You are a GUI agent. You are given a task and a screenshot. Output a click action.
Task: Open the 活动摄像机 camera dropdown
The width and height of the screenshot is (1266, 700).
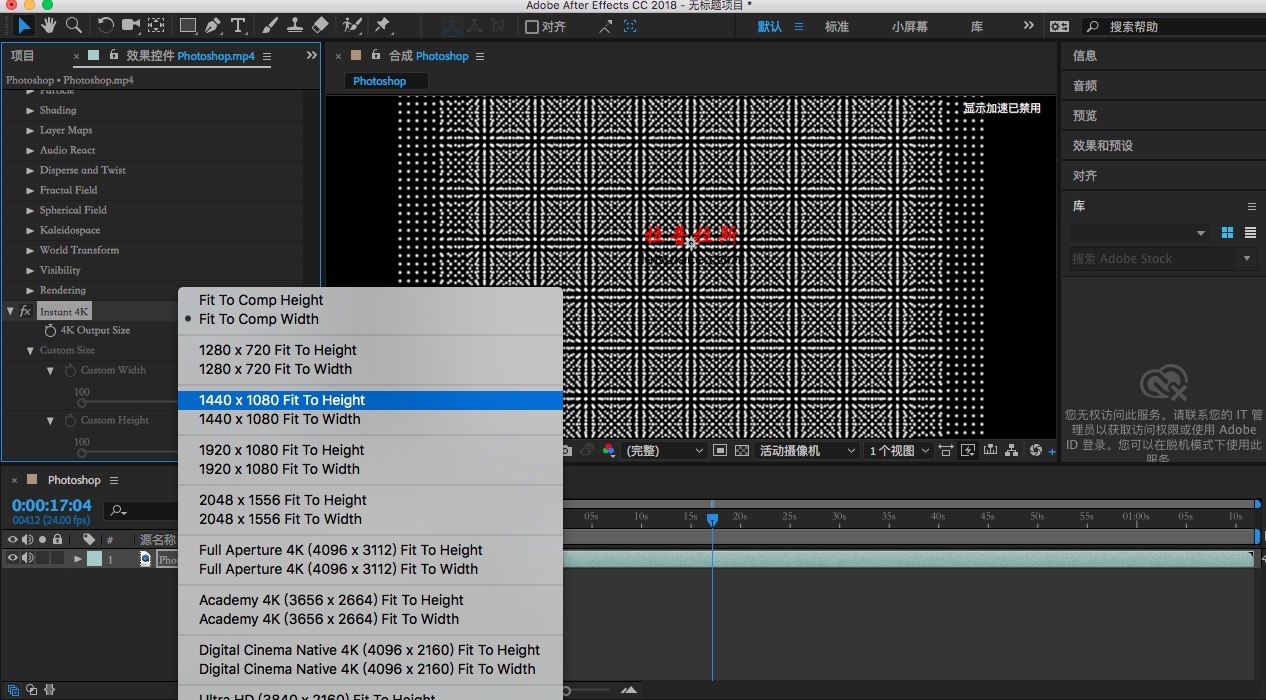(x=807, y=451)
